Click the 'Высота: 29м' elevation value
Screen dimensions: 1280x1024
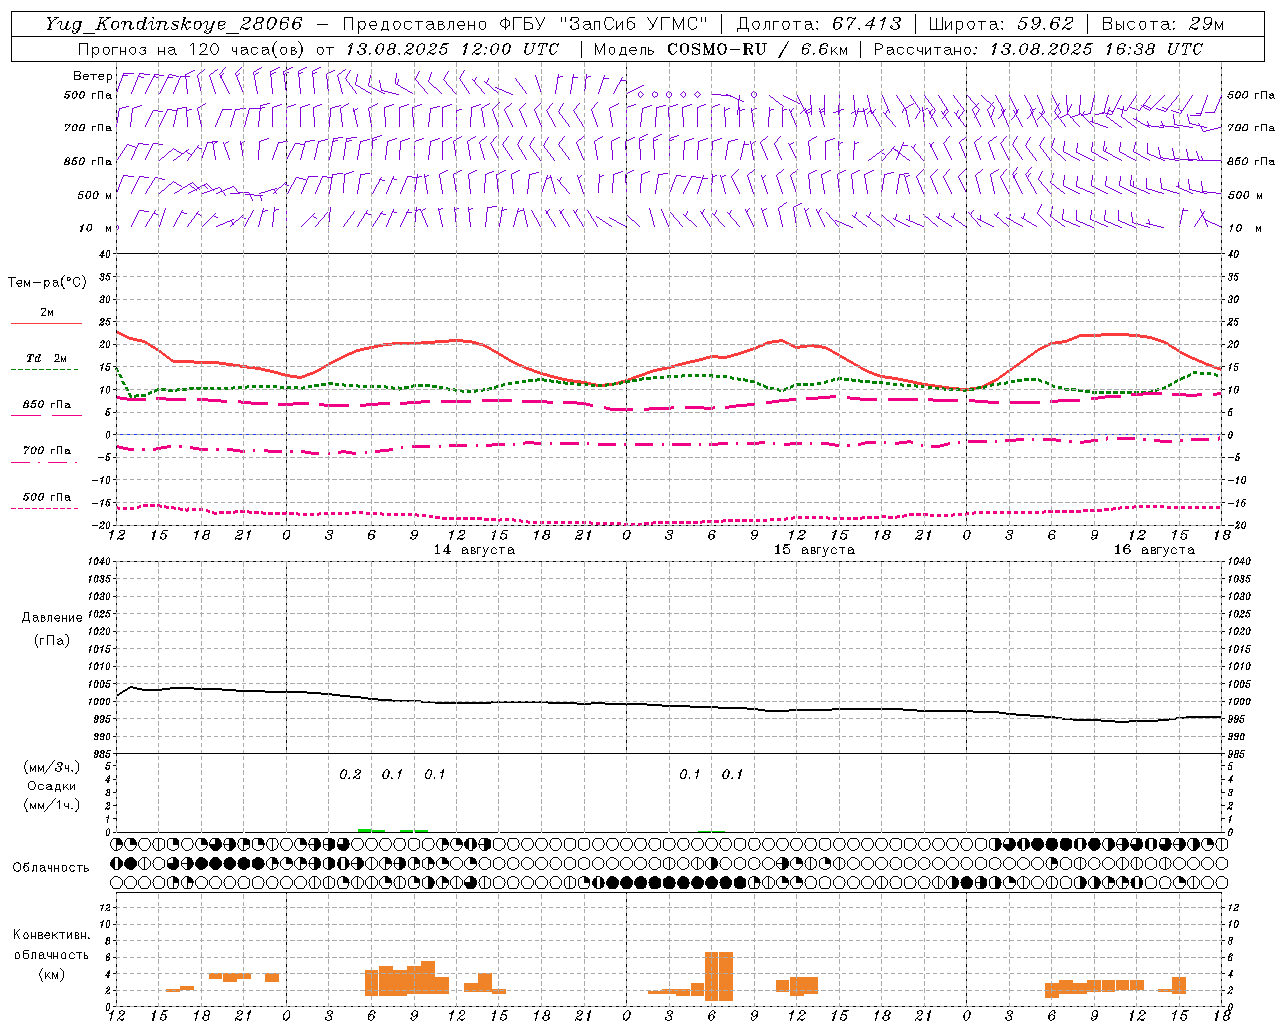1162,24
